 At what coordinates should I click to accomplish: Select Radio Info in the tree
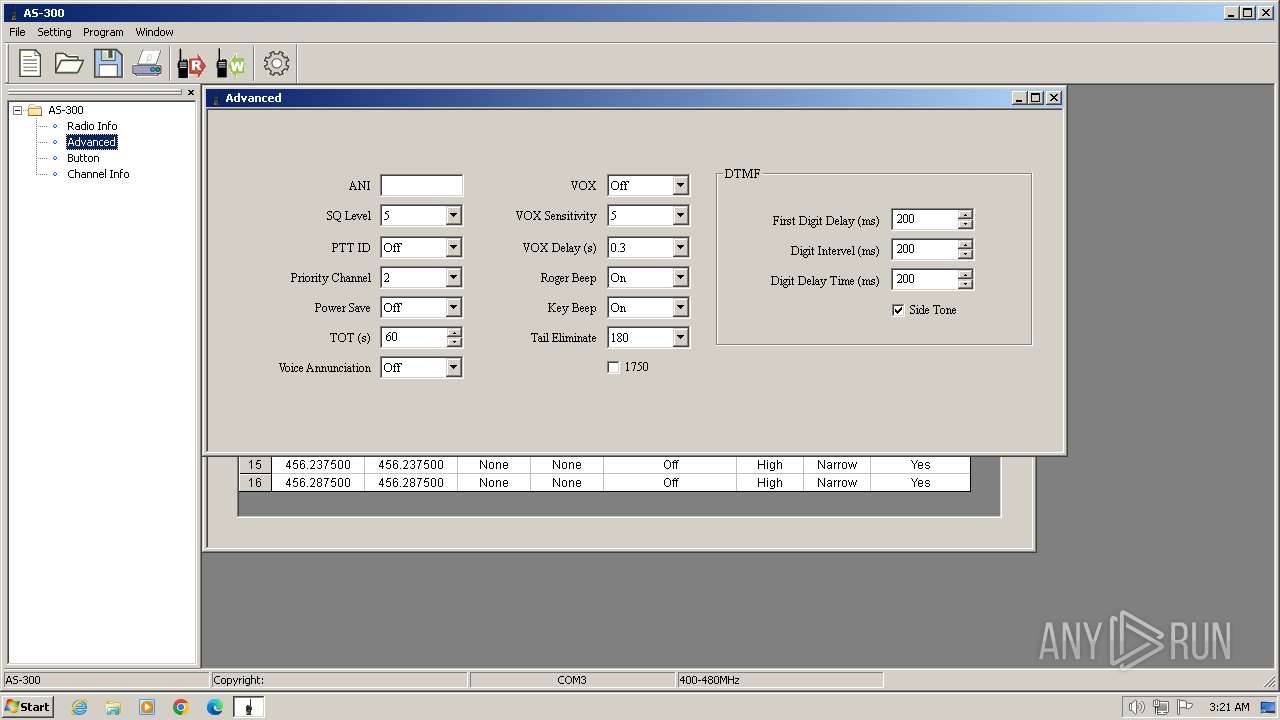[92, 126]
